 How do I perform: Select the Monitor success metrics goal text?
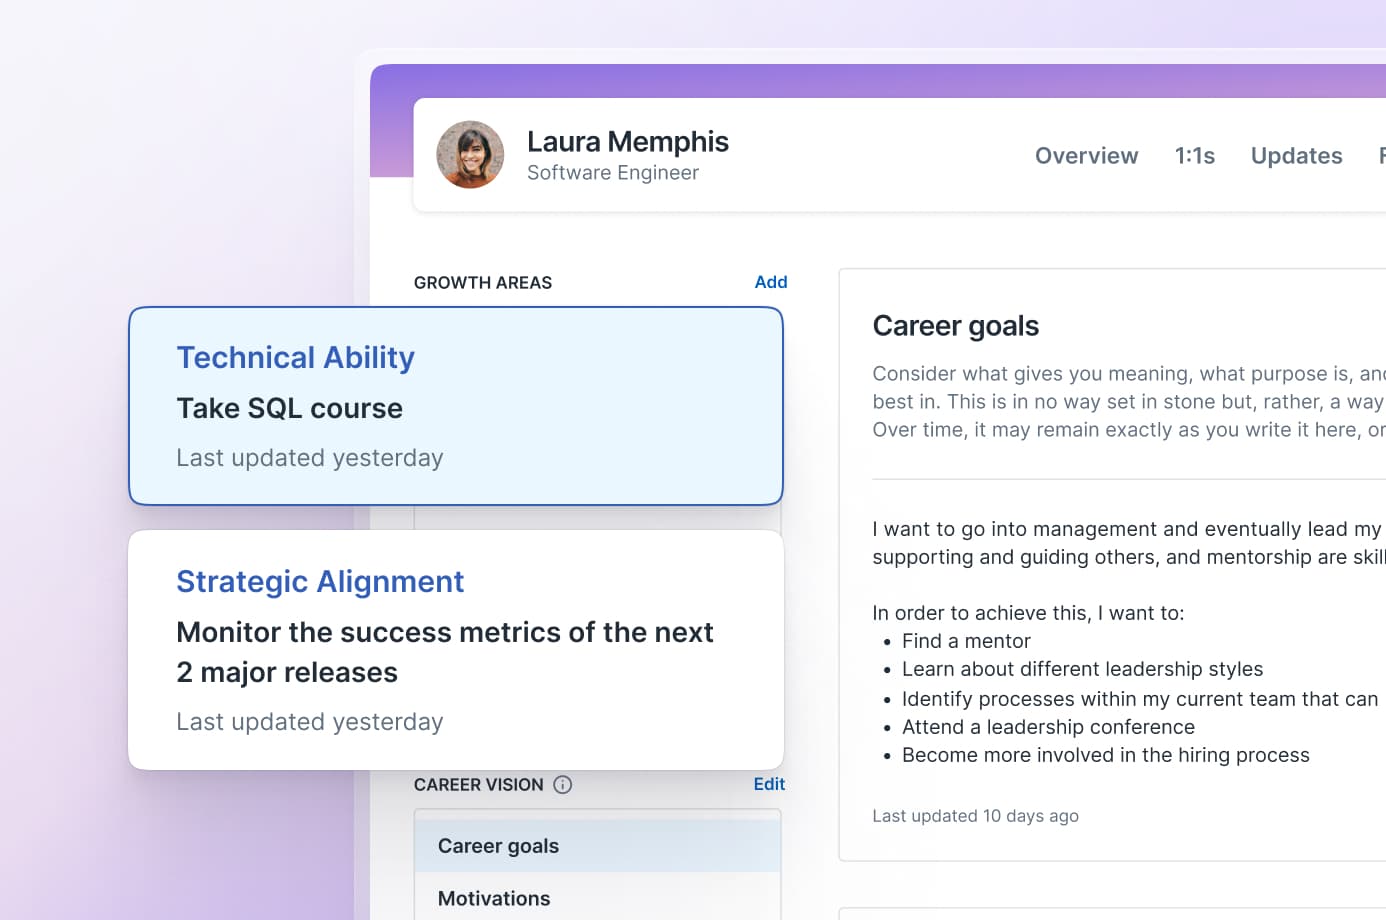click(x=445, y=652)
